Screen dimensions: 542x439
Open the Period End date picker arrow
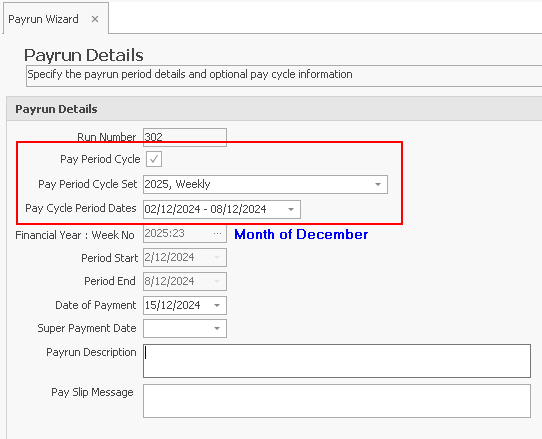(x=217, y=281)
